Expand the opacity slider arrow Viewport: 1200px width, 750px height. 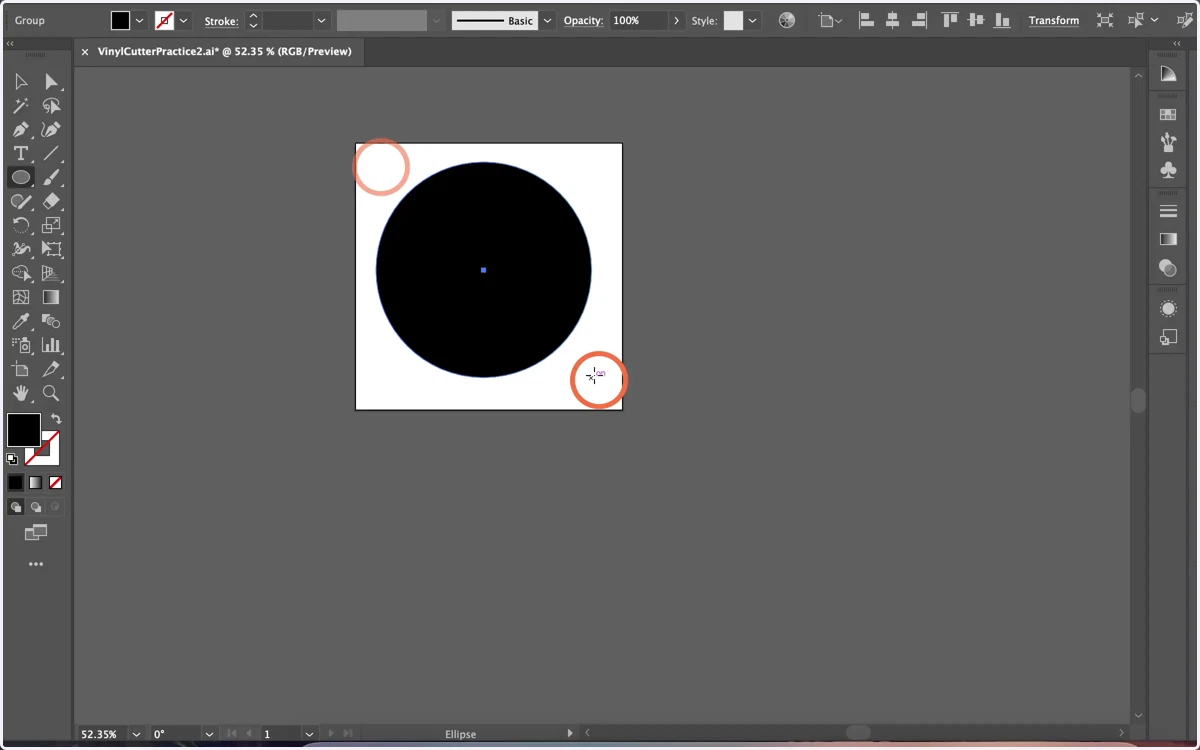tap(677, 20)
